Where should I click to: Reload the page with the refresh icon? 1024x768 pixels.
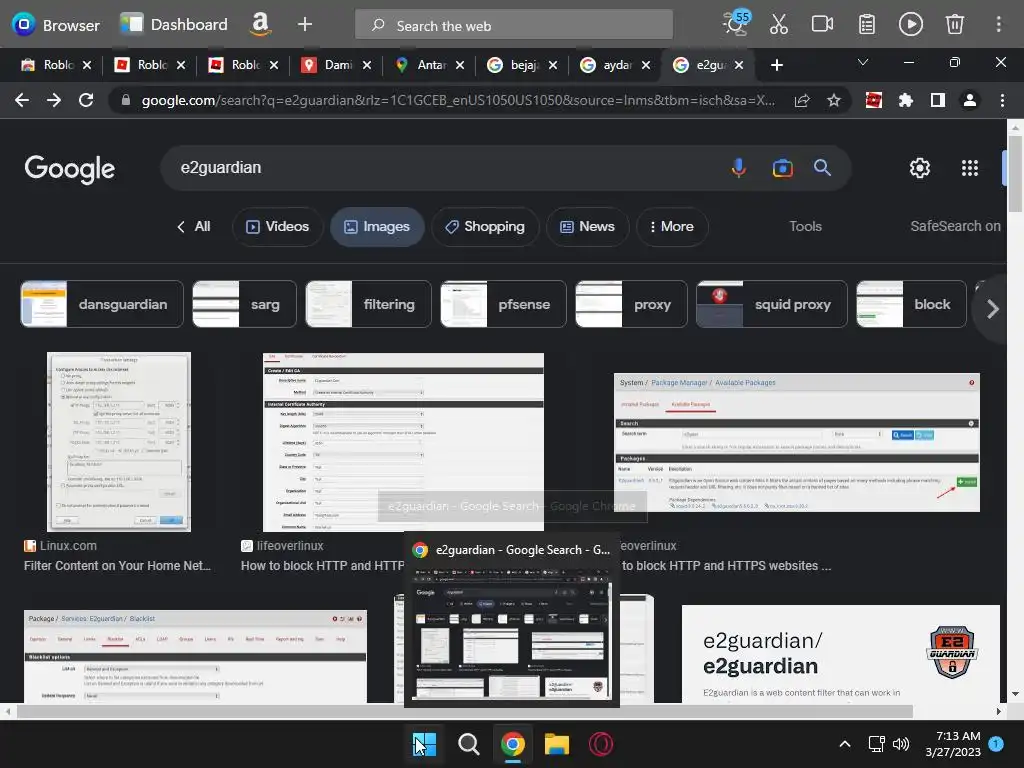point(86,100)
